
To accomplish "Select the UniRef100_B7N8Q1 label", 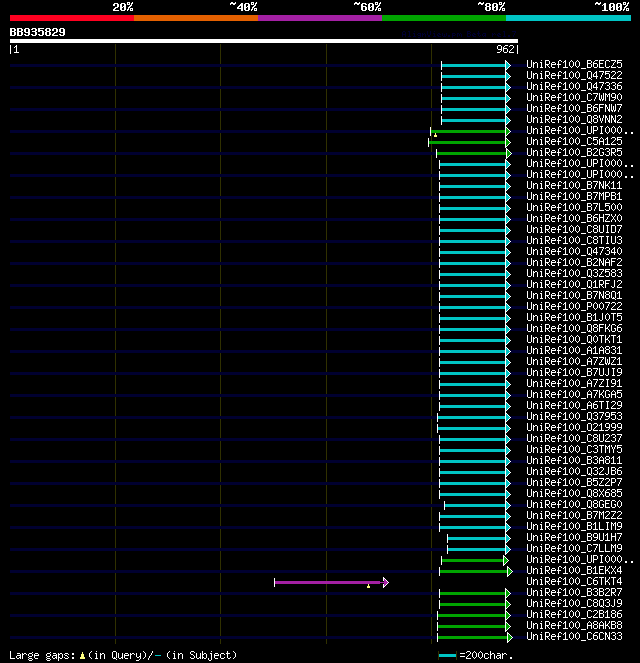I will click(x=574, y=296).
